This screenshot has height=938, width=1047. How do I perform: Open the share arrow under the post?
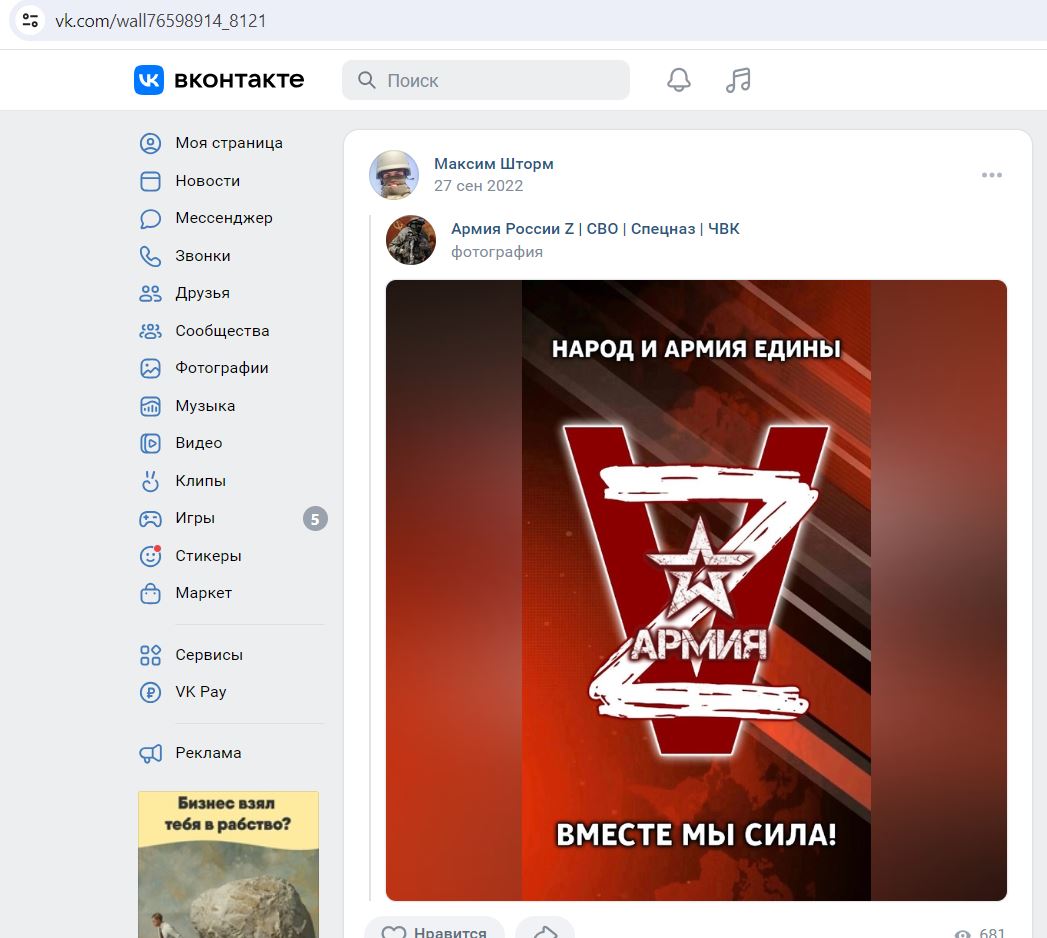click(x=545, y=931)
